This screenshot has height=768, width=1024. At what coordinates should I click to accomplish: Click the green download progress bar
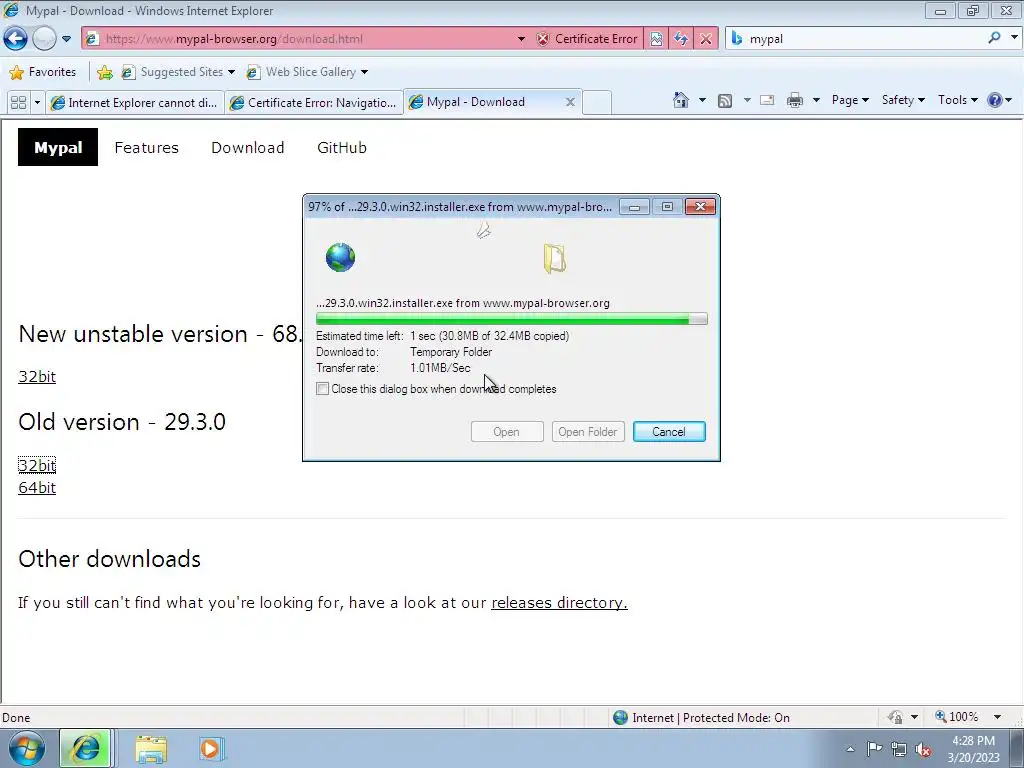511,319
